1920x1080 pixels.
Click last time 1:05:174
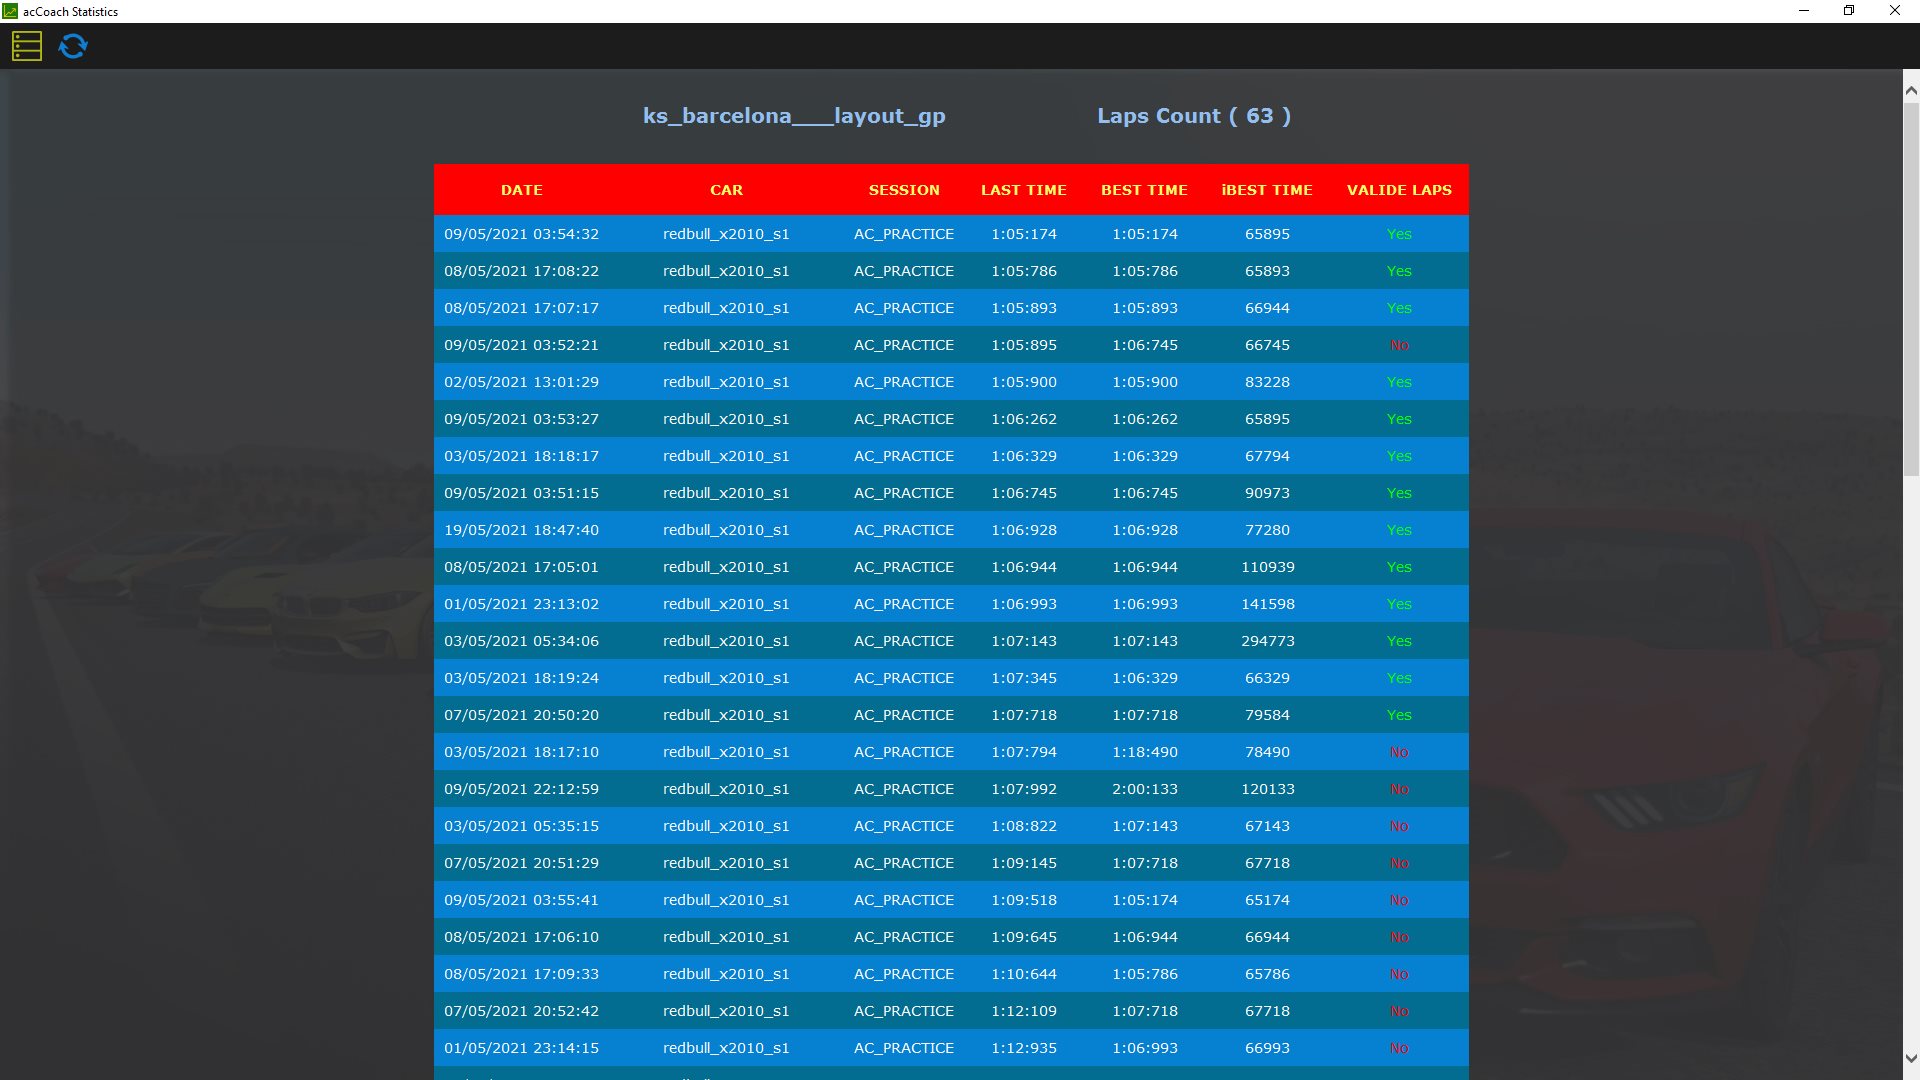click(x=1024, y=234)
